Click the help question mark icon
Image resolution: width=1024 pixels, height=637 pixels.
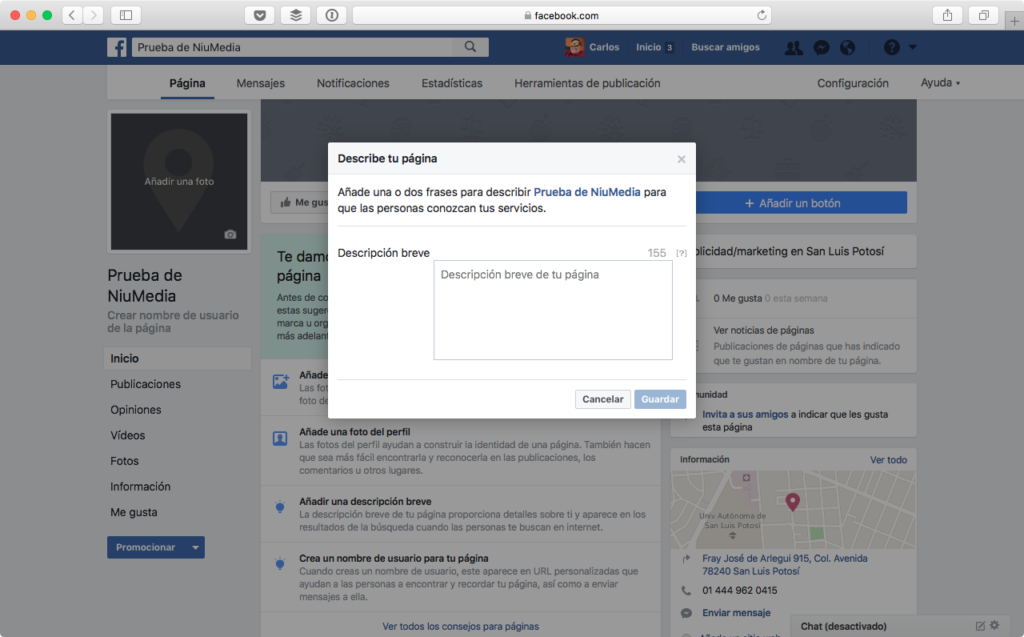(891, 47)
